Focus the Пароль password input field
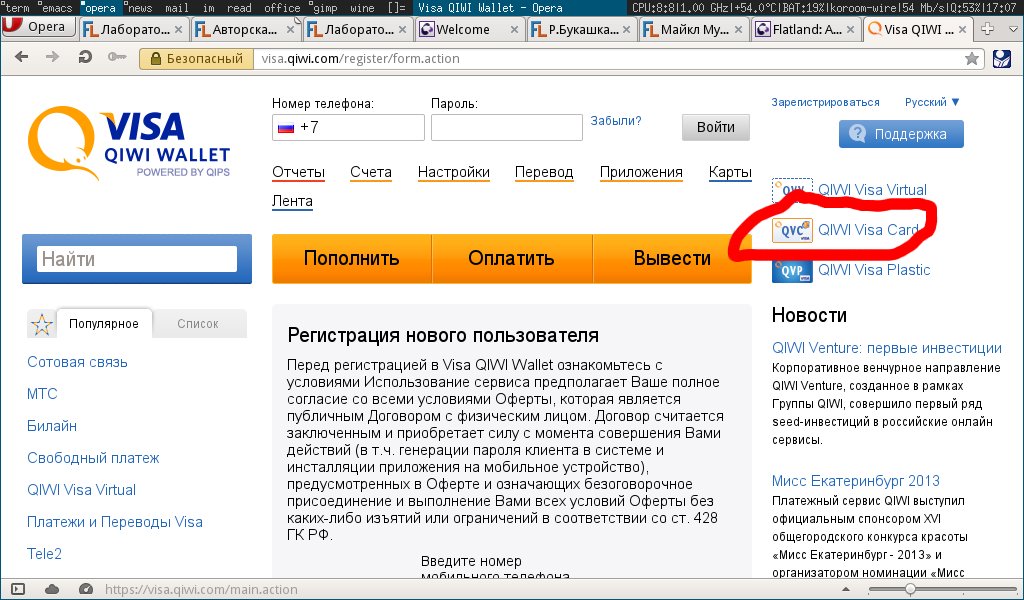This screenshot has width=1024, height=600. click(x=506, y=128)
